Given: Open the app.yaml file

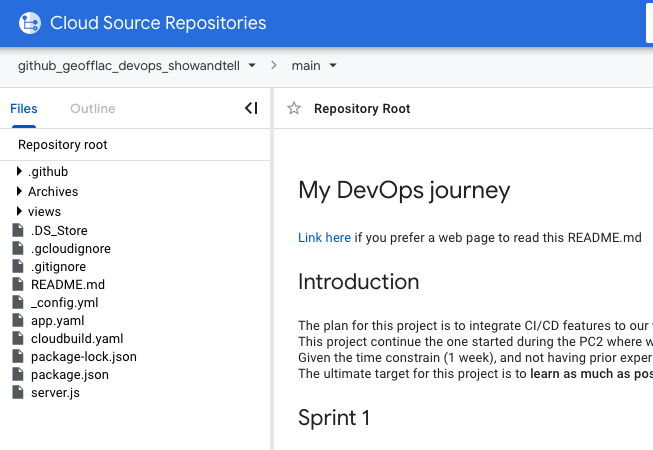Looking at the screenshot, I should pyautogui.click(x=57, y=321).
